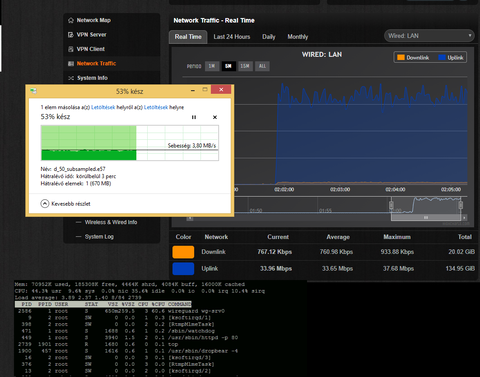480x377 pixels.
Task: Open System Log menu entry
Action: [99, 237]
